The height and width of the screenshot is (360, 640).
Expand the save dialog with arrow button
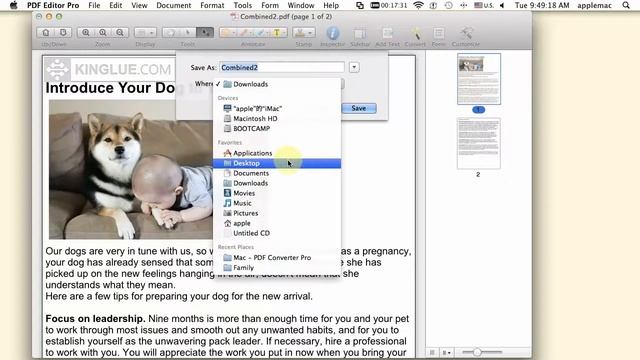[x=354, y=67]
